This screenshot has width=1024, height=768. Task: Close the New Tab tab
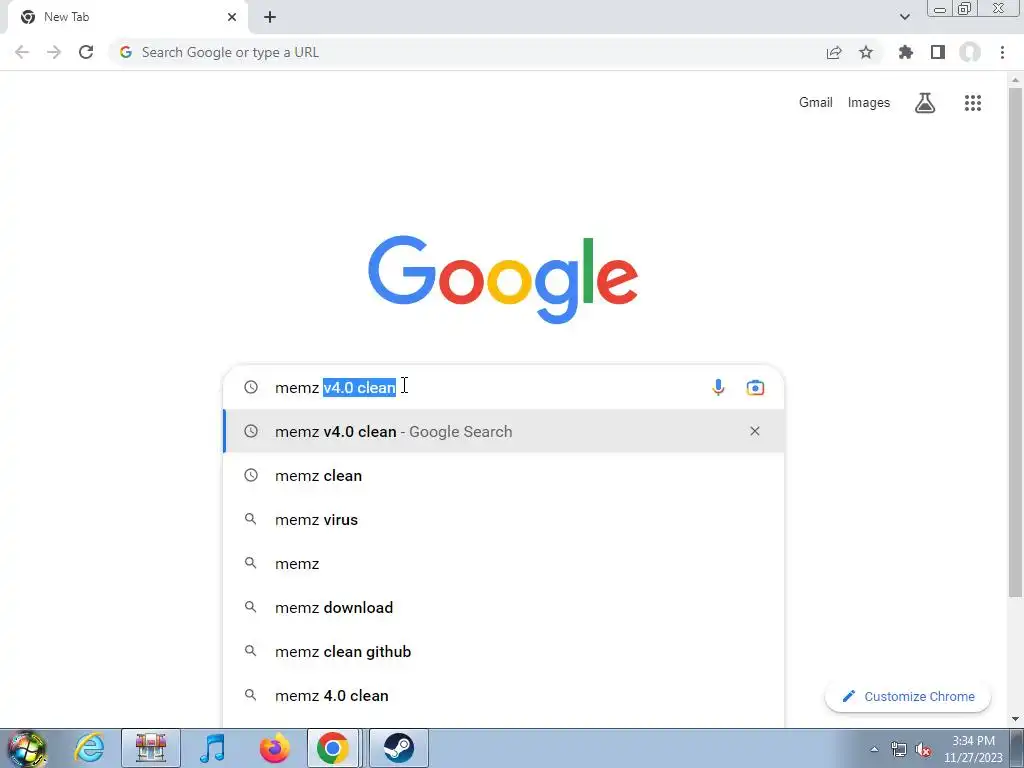232,17
